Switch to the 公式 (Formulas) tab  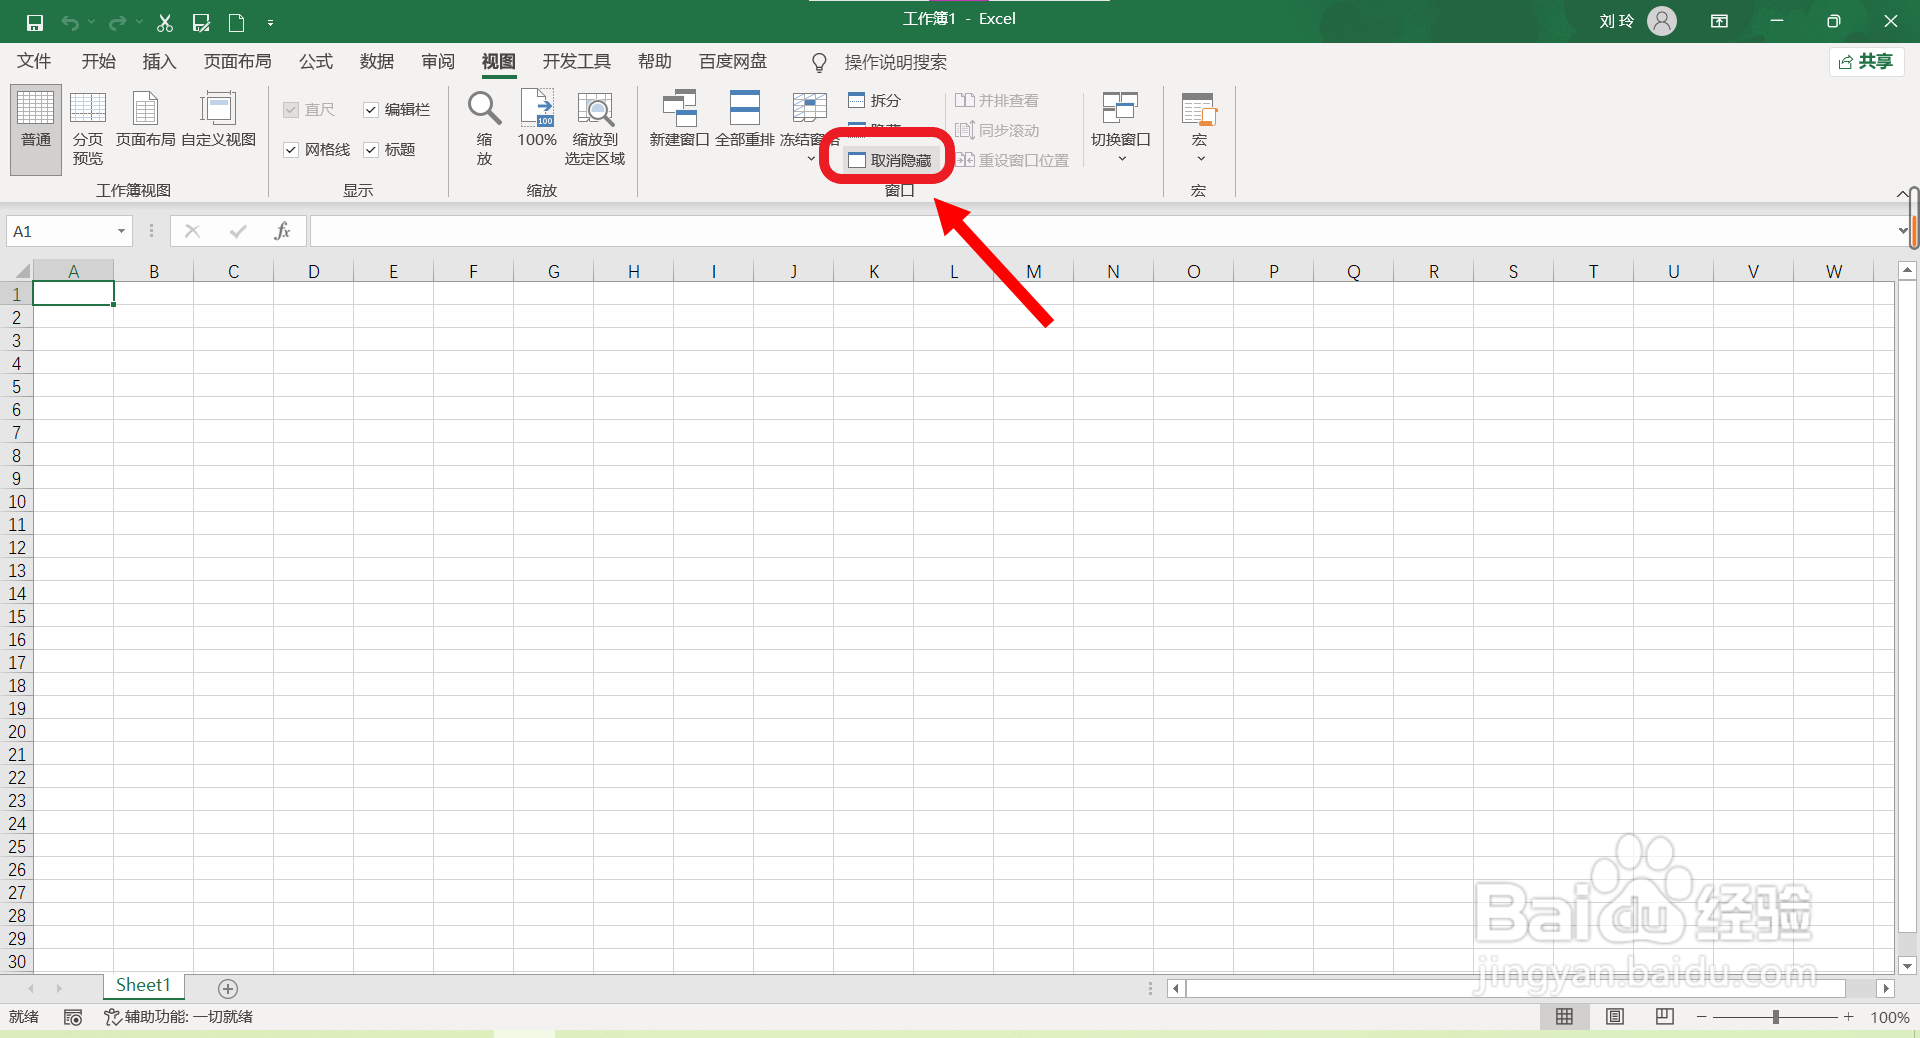316,62
